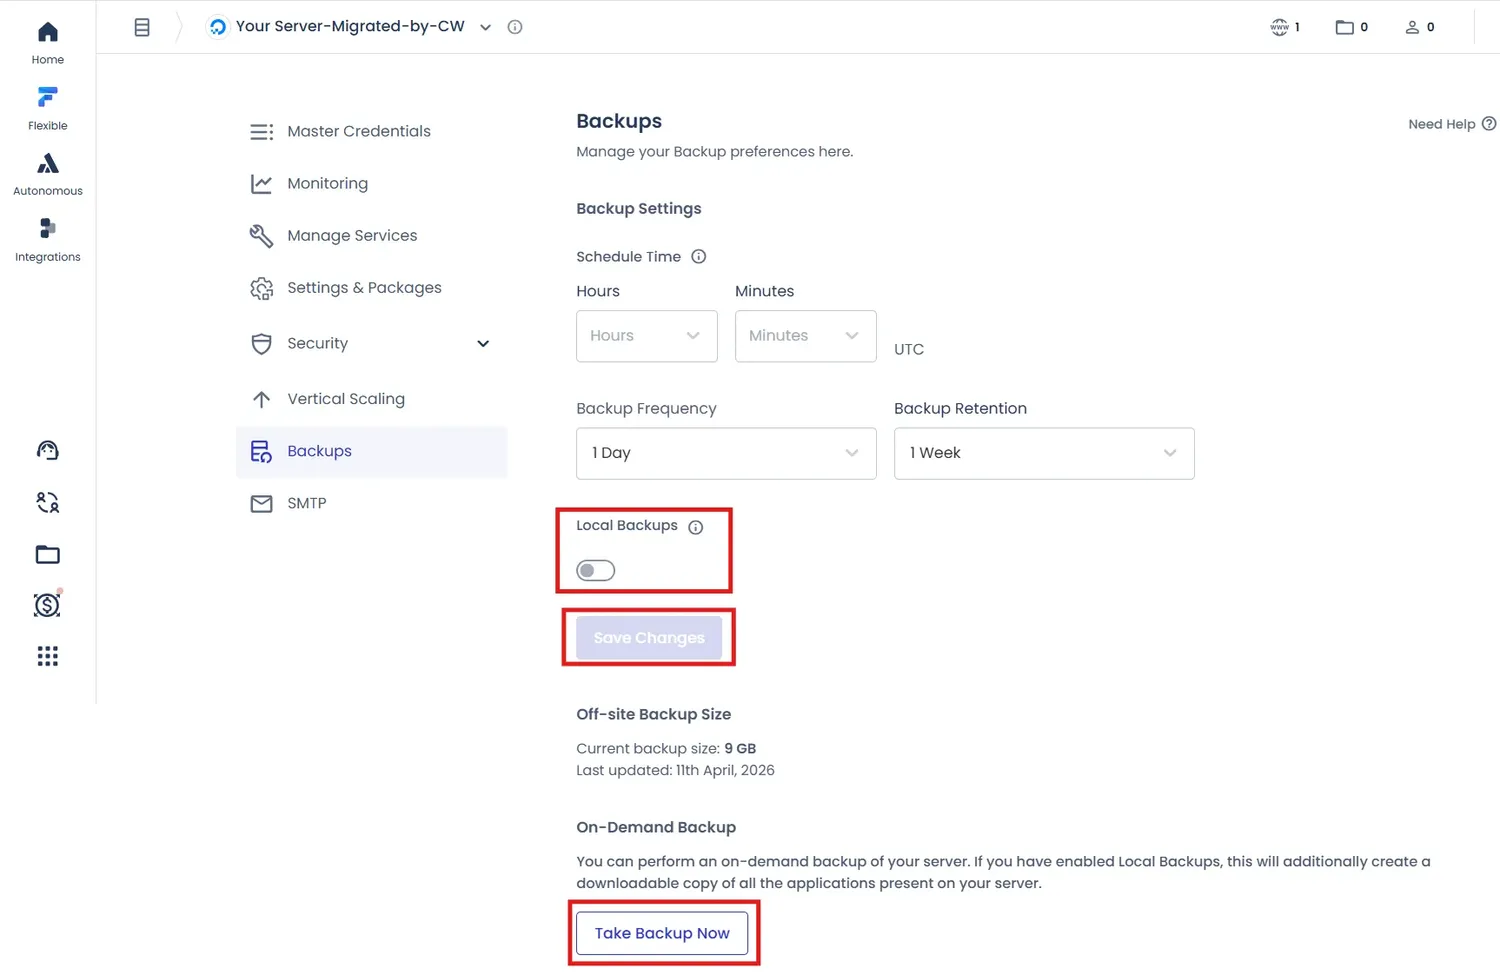Click the UTC timezone label

tap(909, 349)
